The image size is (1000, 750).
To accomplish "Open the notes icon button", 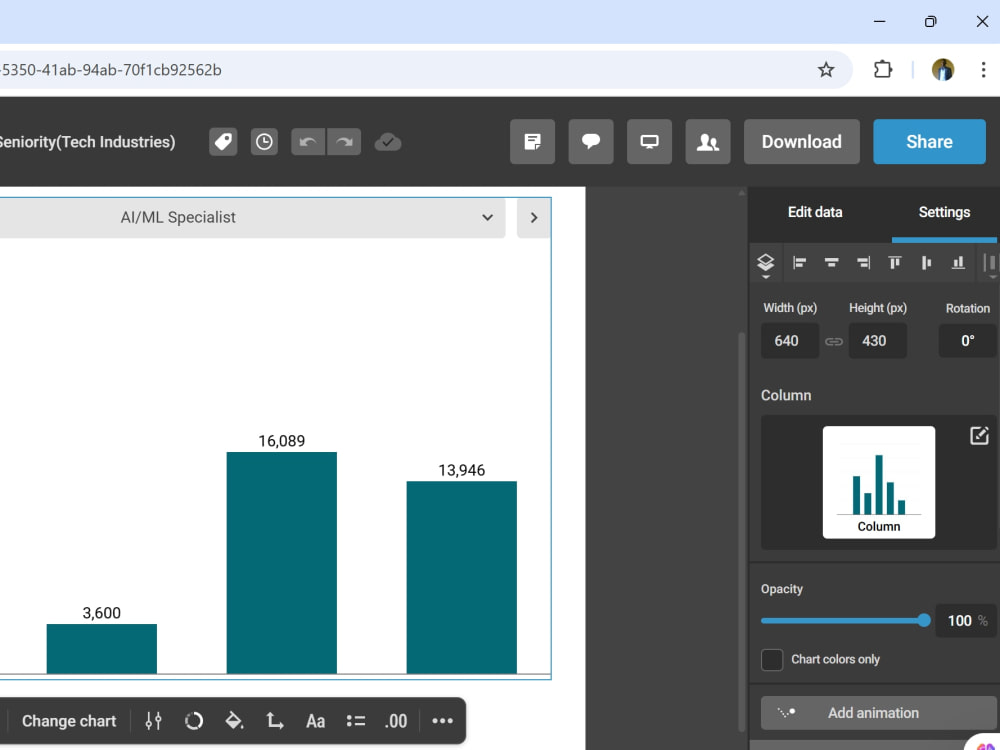I will pyautogui.click(x=533, y=142).
